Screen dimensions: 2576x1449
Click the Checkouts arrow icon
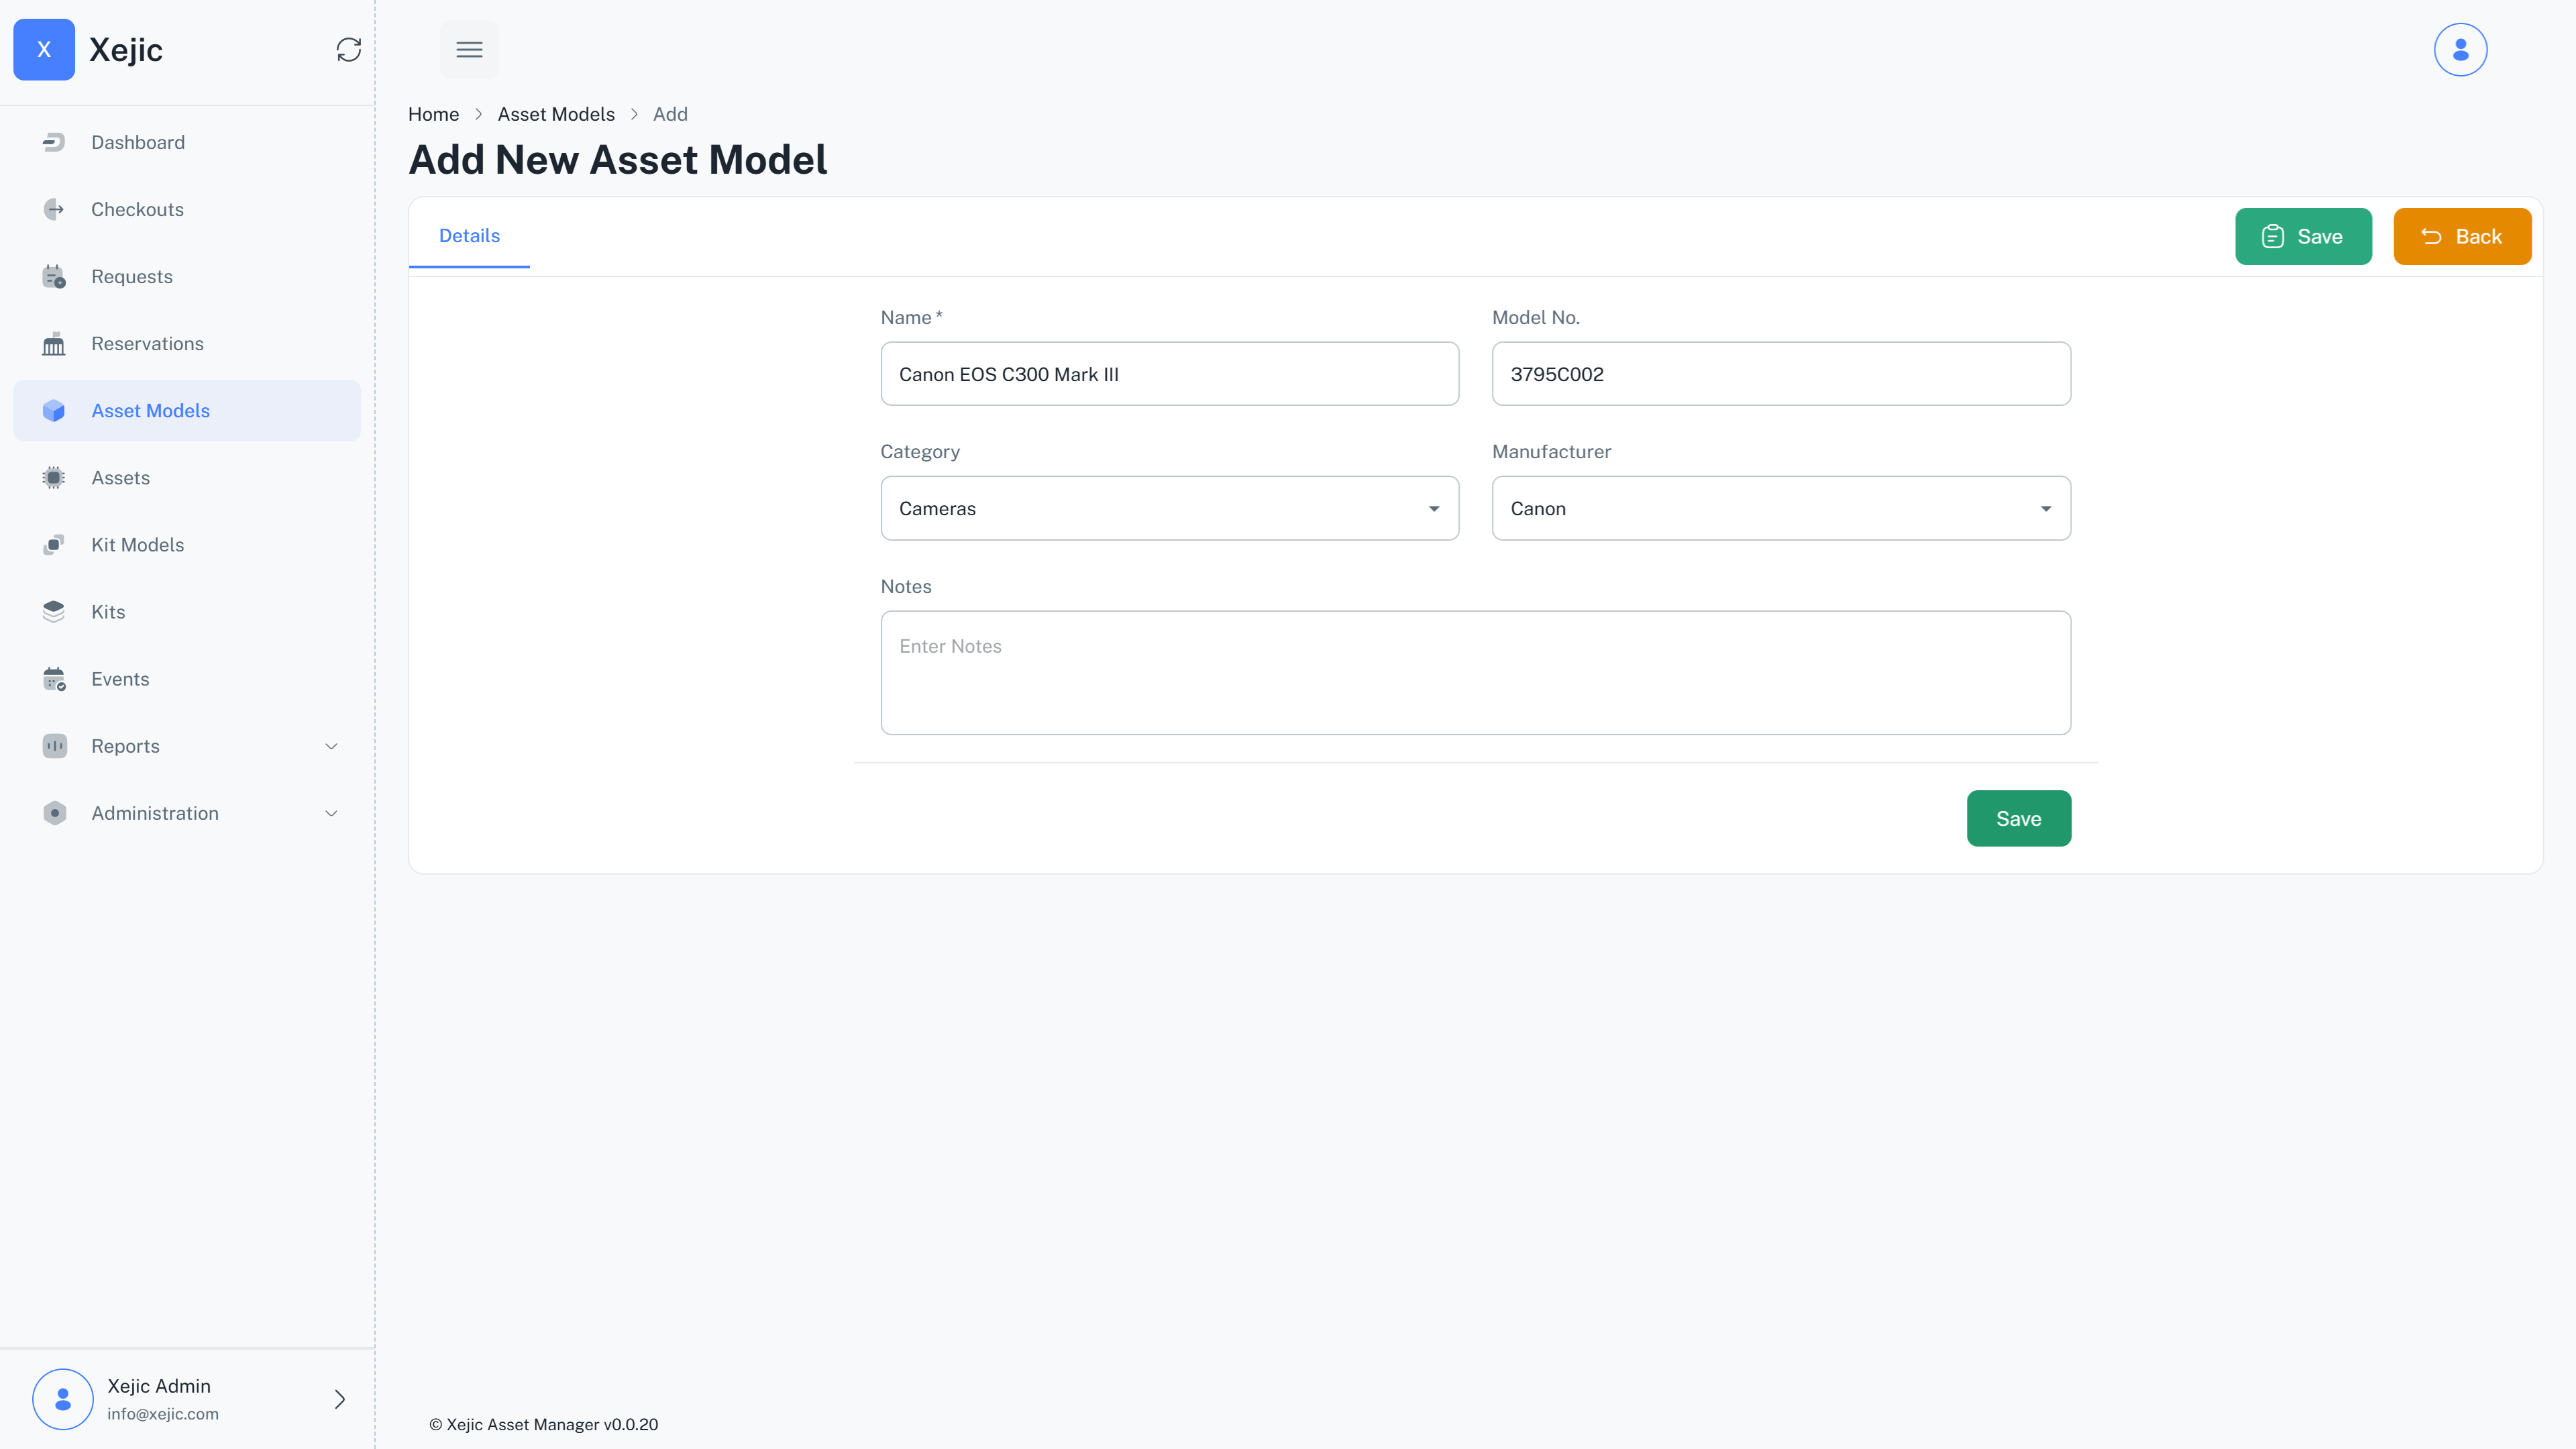click(x=54, y=209)
